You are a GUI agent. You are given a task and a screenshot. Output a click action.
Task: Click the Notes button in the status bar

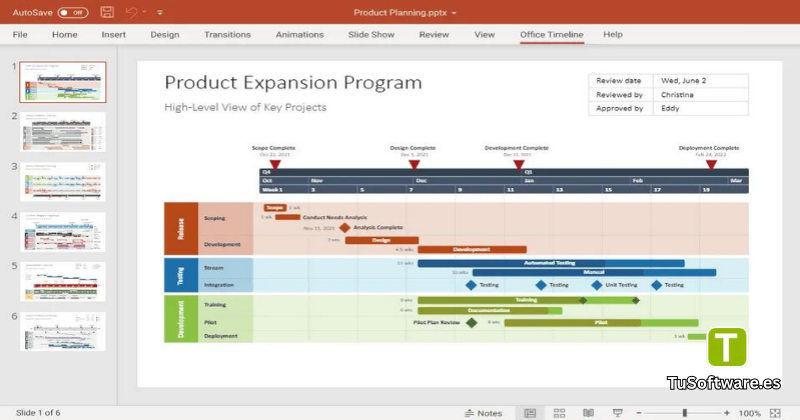[x=484, y=413]
